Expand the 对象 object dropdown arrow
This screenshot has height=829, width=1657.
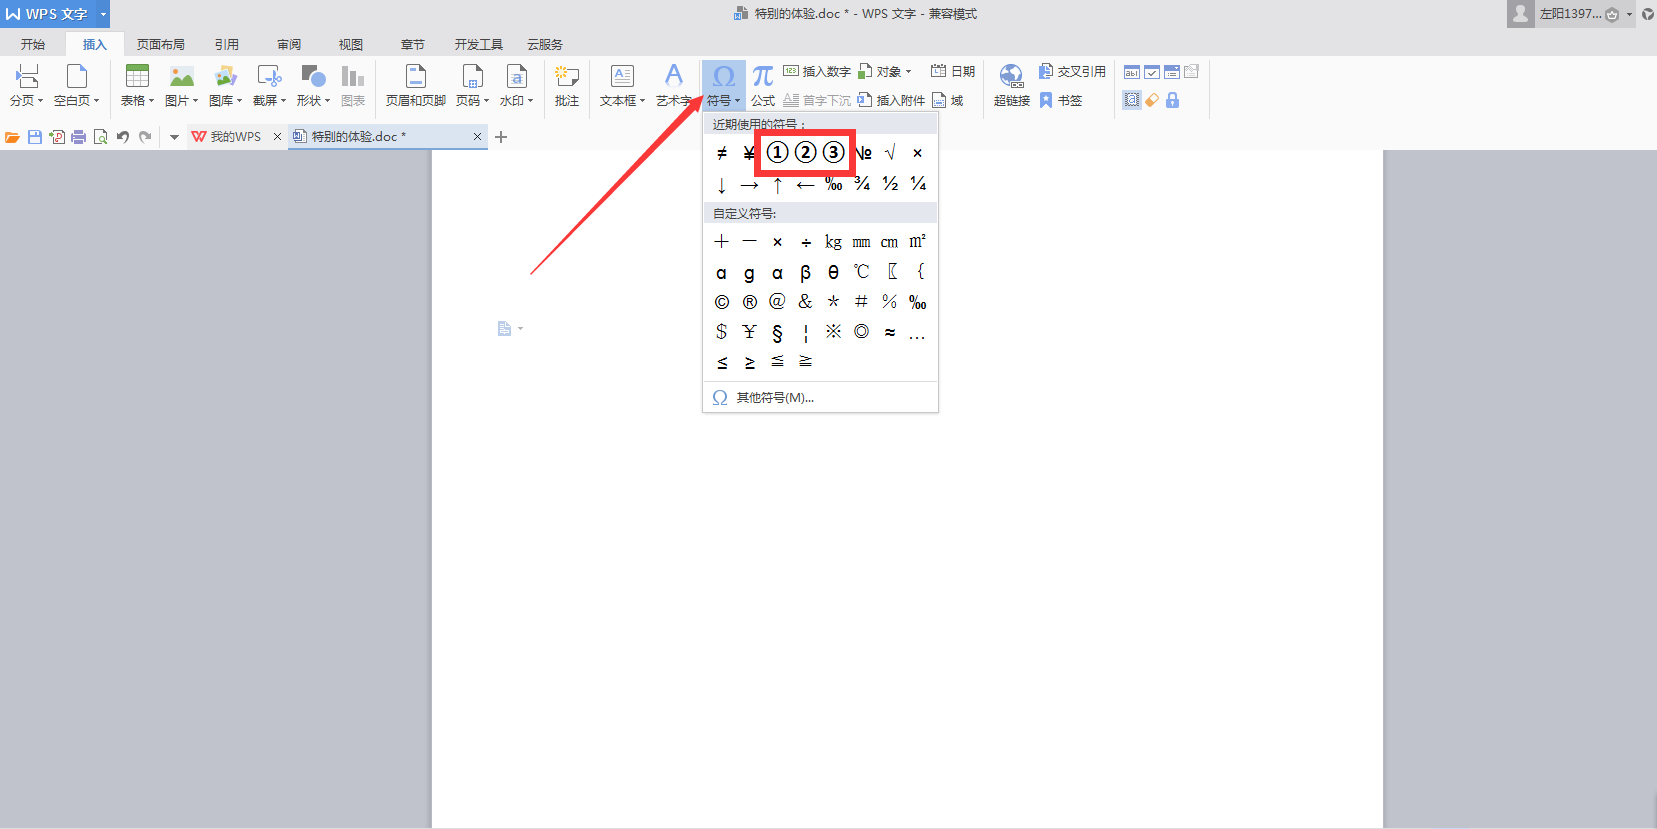tap(908, 72)
